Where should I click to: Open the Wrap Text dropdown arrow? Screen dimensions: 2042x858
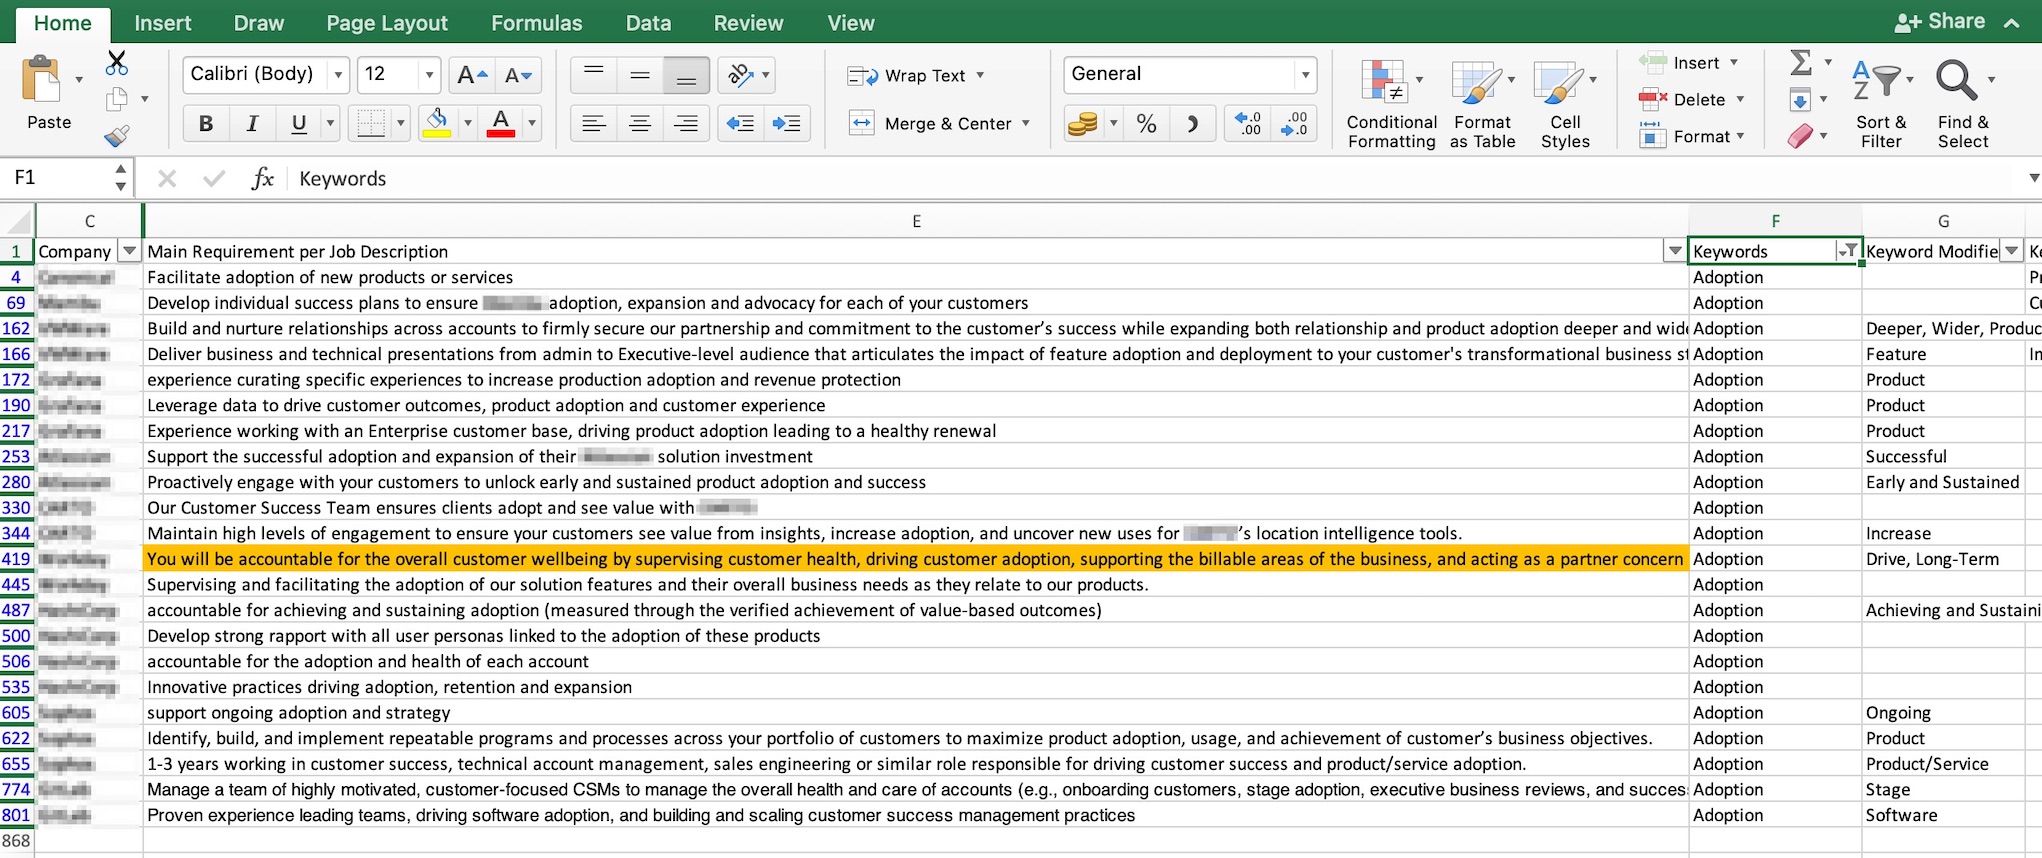980,76
